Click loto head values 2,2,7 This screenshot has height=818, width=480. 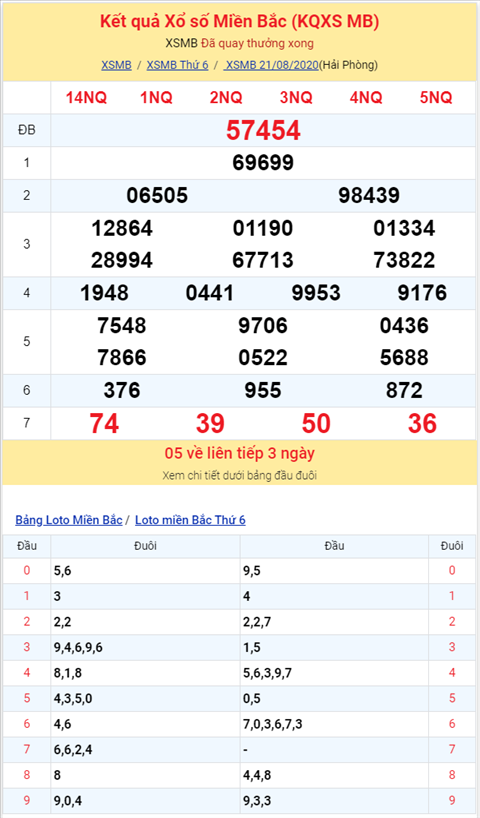pos(257,622)
